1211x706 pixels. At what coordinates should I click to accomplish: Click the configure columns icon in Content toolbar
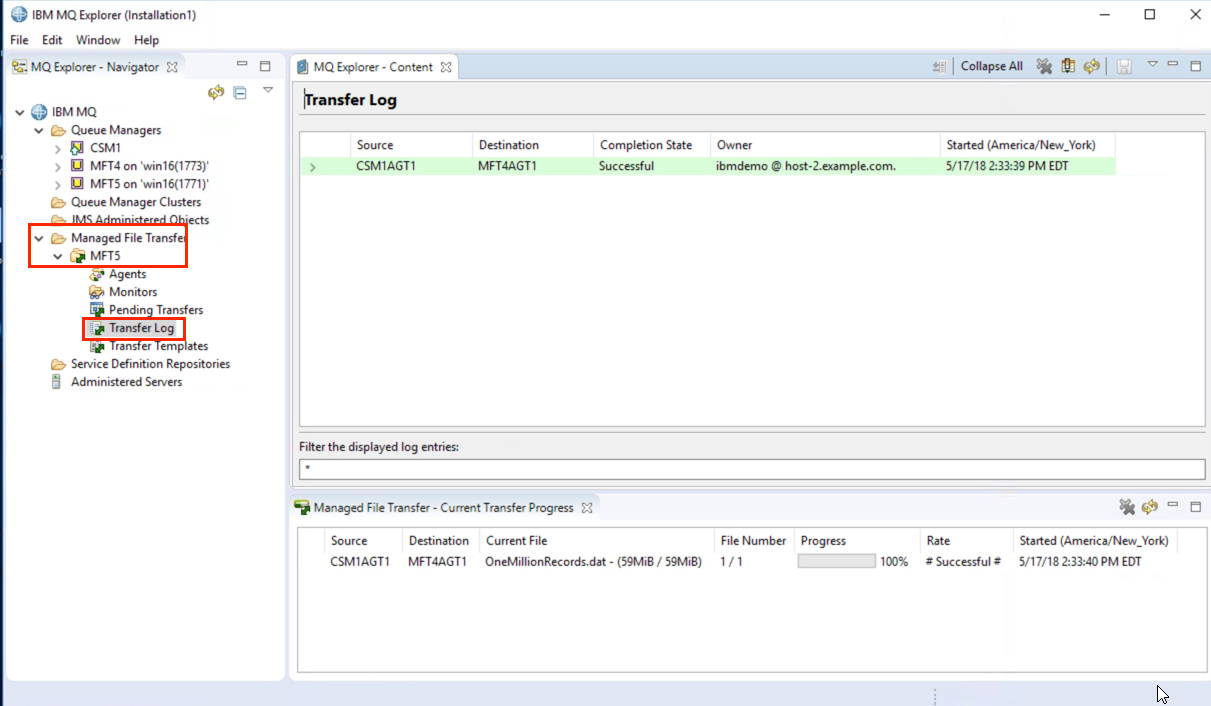click(1068, 66)
